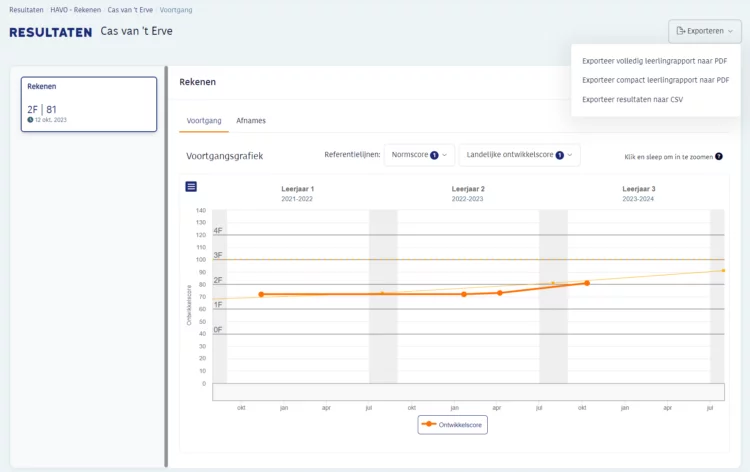Toggle the Ontwikkelscore legend item

[x=452, y=425]
